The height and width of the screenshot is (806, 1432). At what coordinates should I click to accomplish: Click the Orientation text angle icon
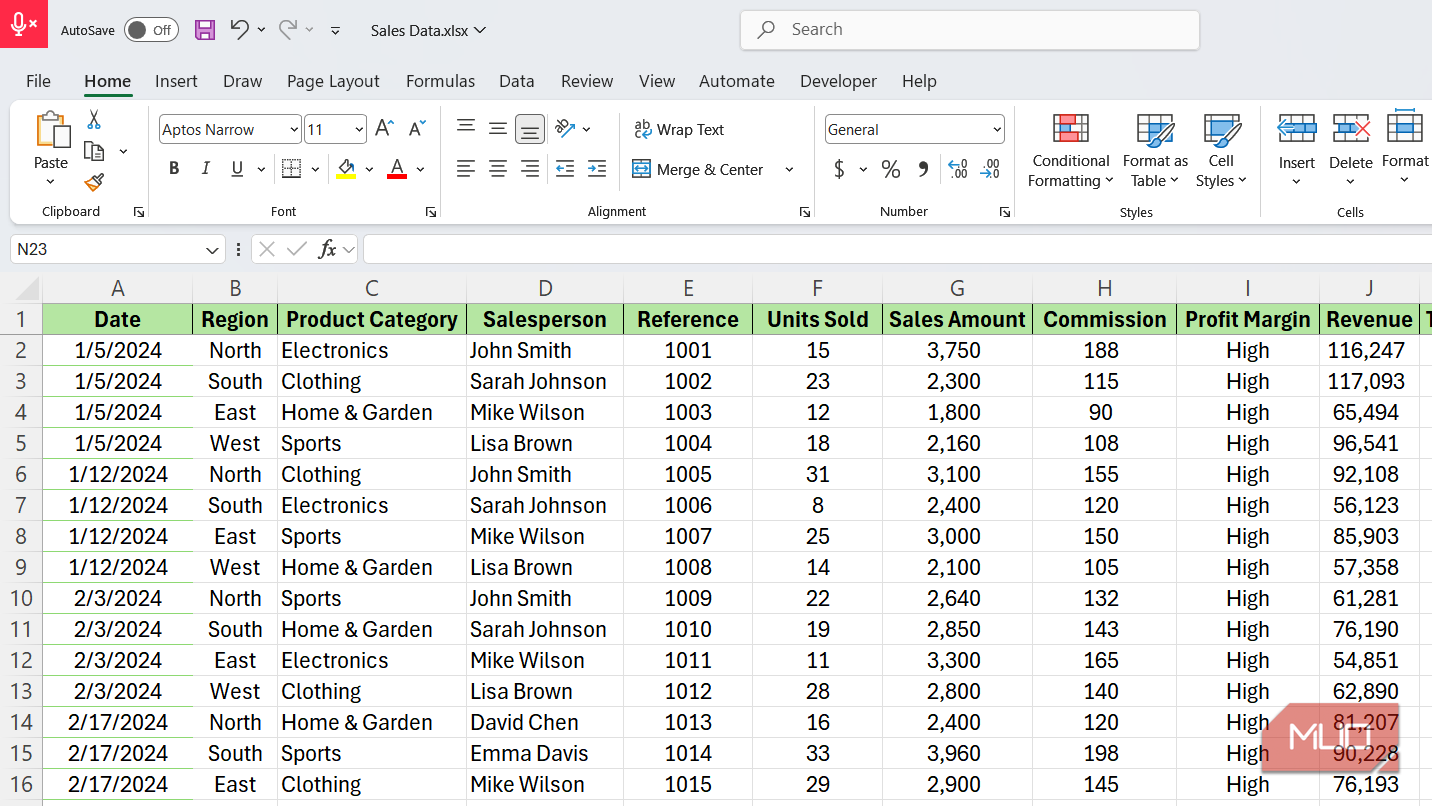[565, 128]
